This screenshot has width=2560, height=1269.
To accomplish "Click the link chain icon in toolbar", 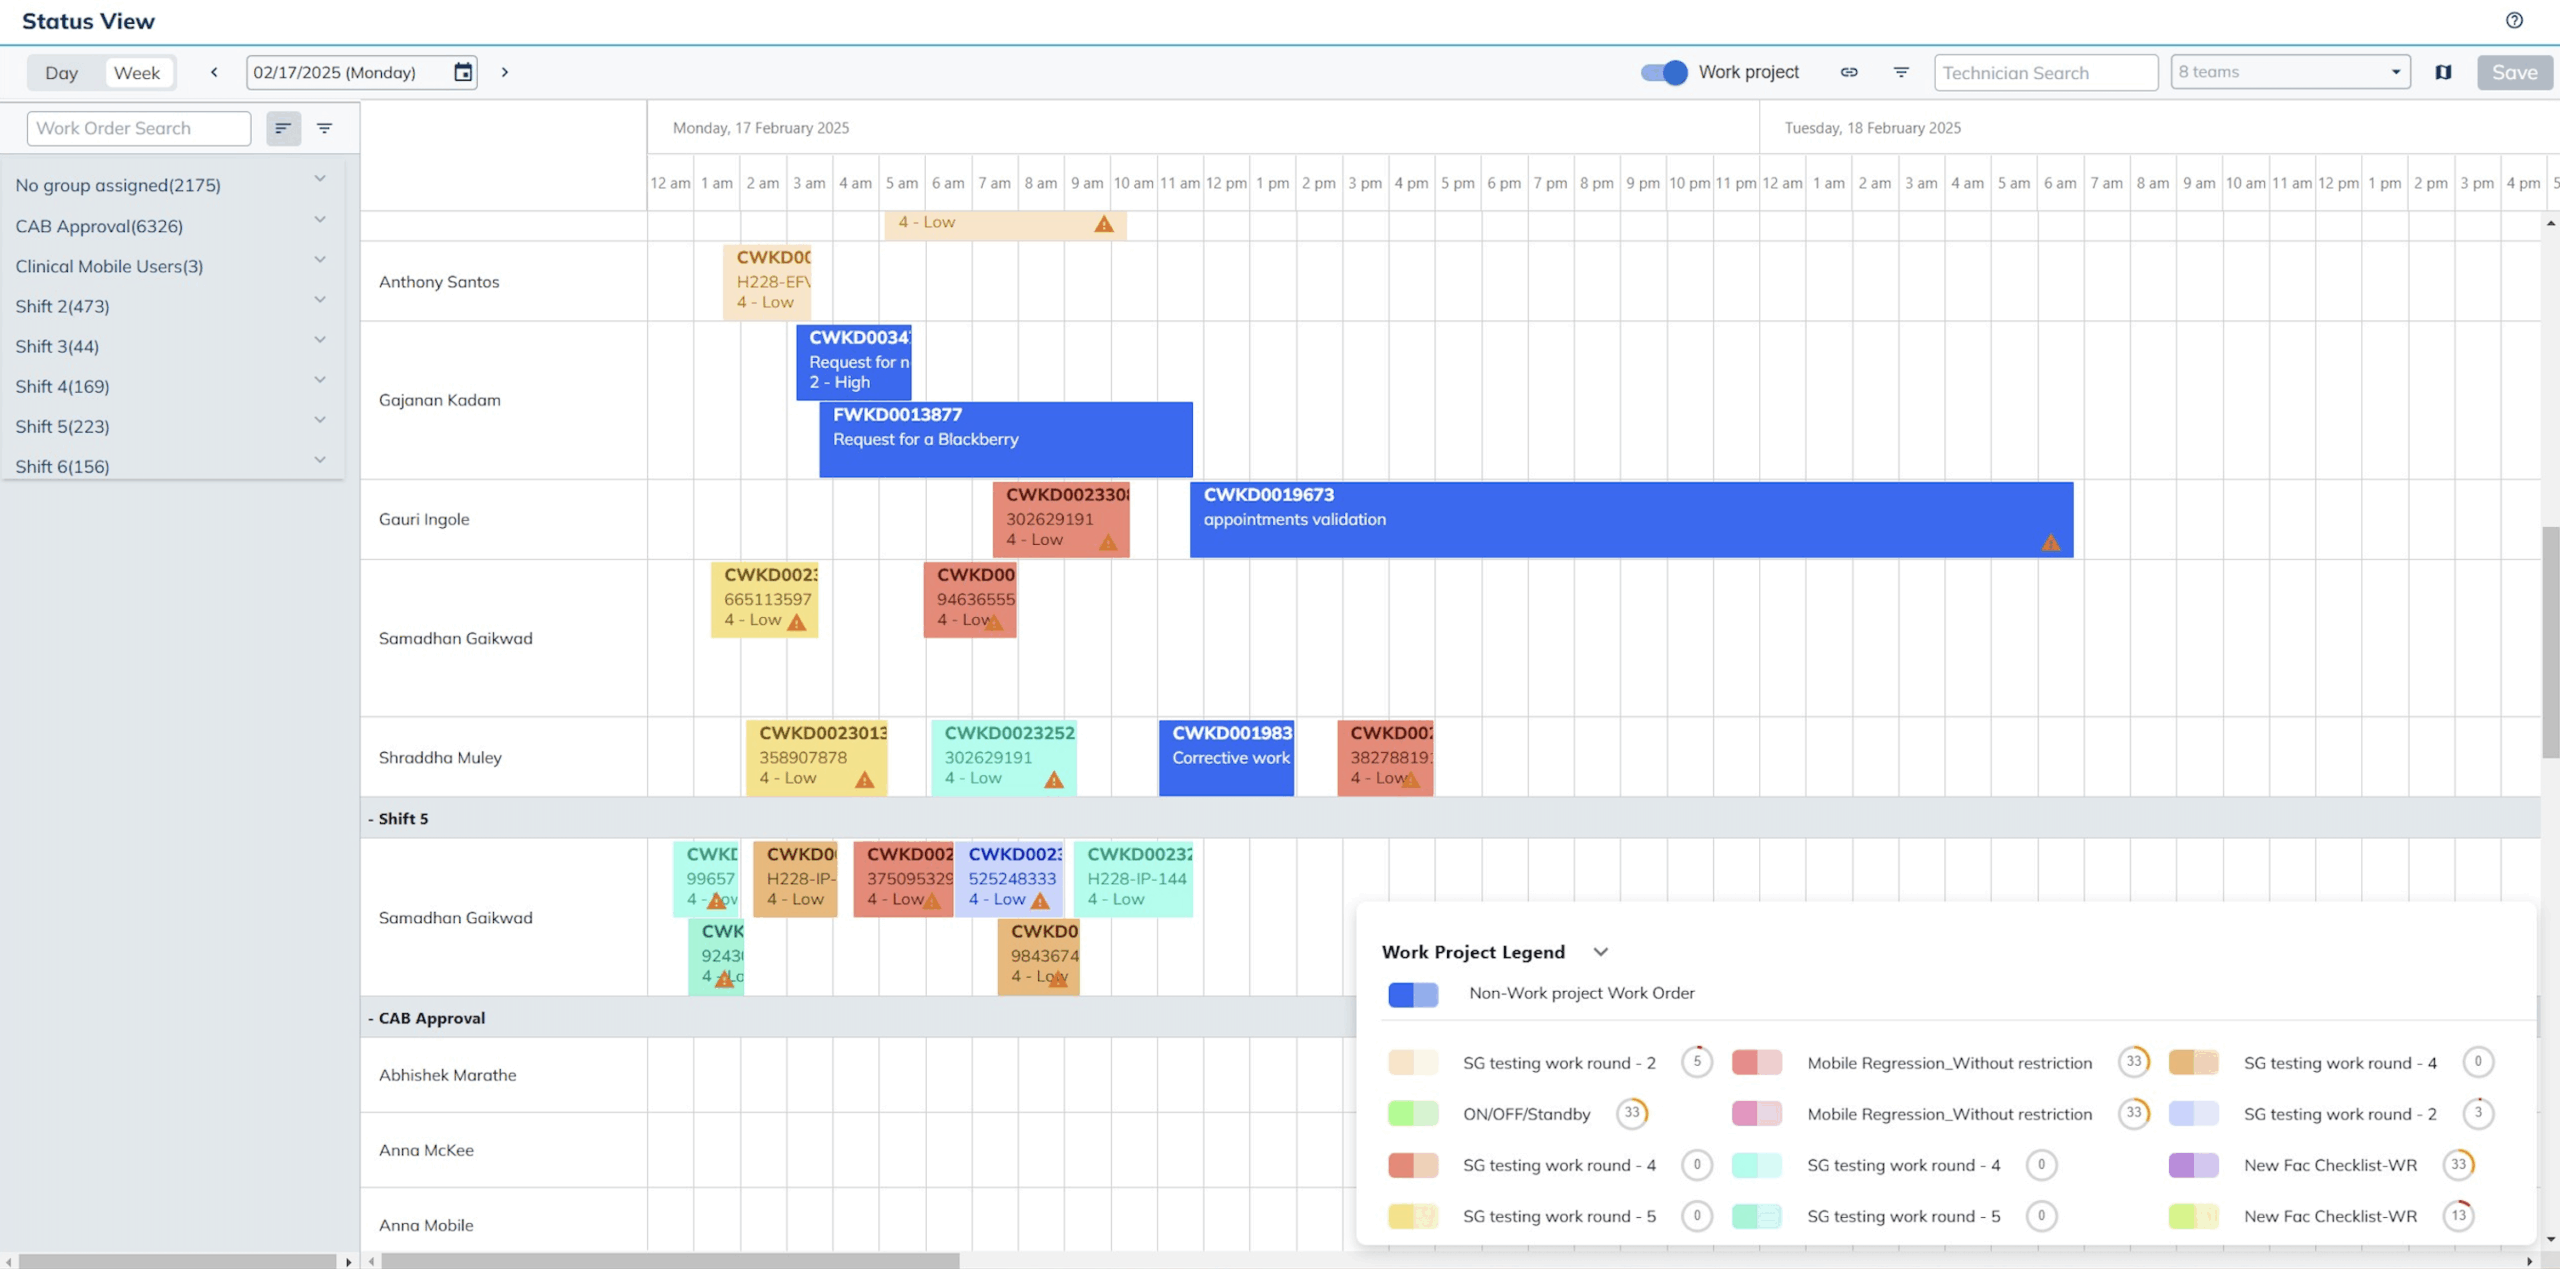I will tap(1849, 72).
